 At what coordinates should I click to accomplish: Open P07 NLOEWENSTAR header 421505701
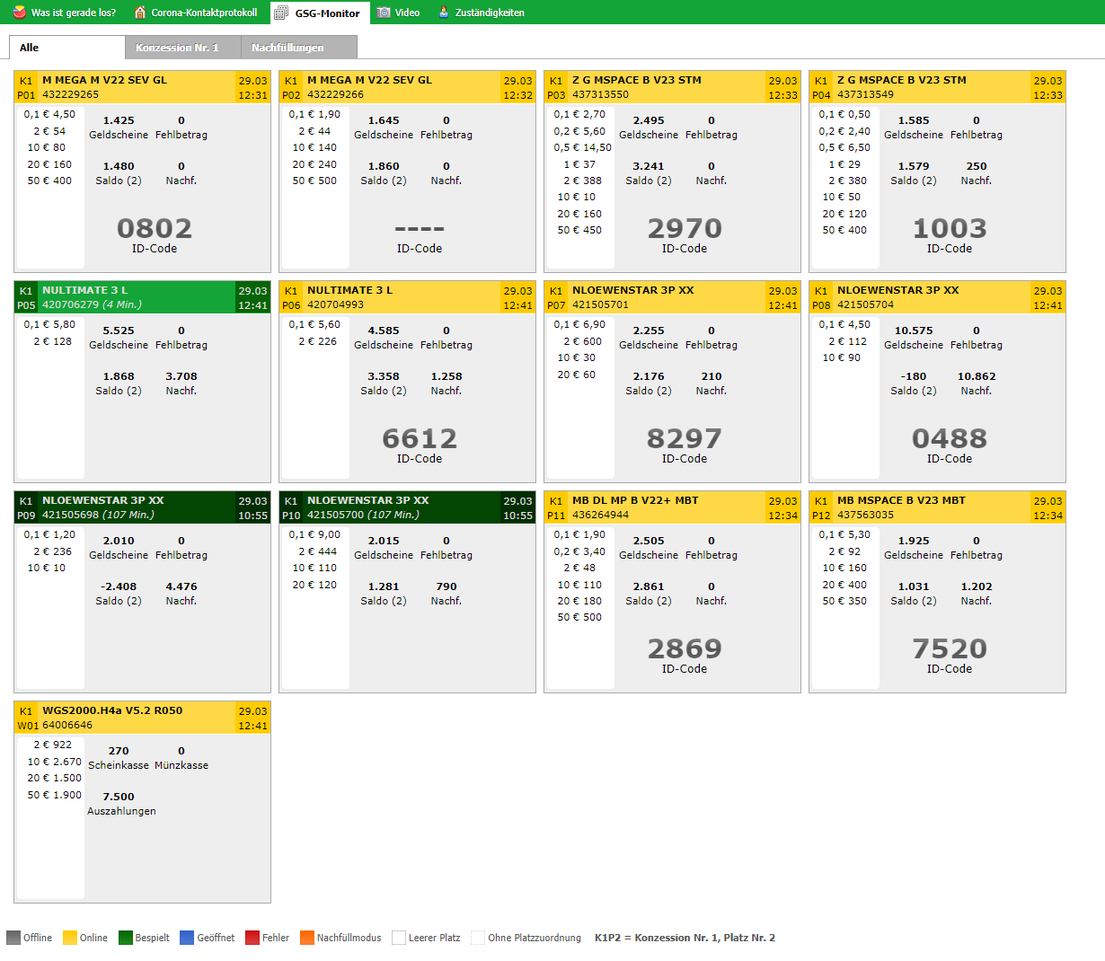[x=672, y=297]
